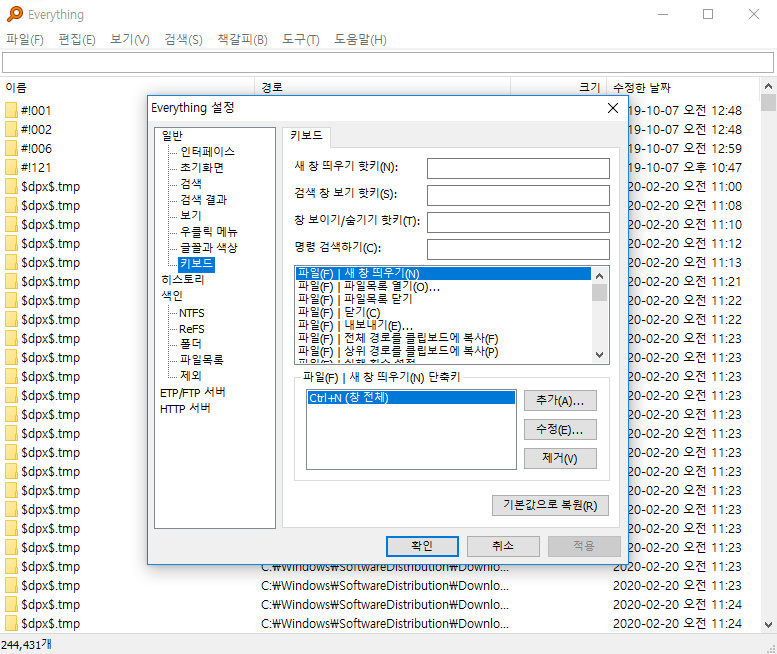Select command 파일(F) | 파일목록 닫기
Image resolution: width=777 pixels, height=654 pixels.
coord(443,299)
